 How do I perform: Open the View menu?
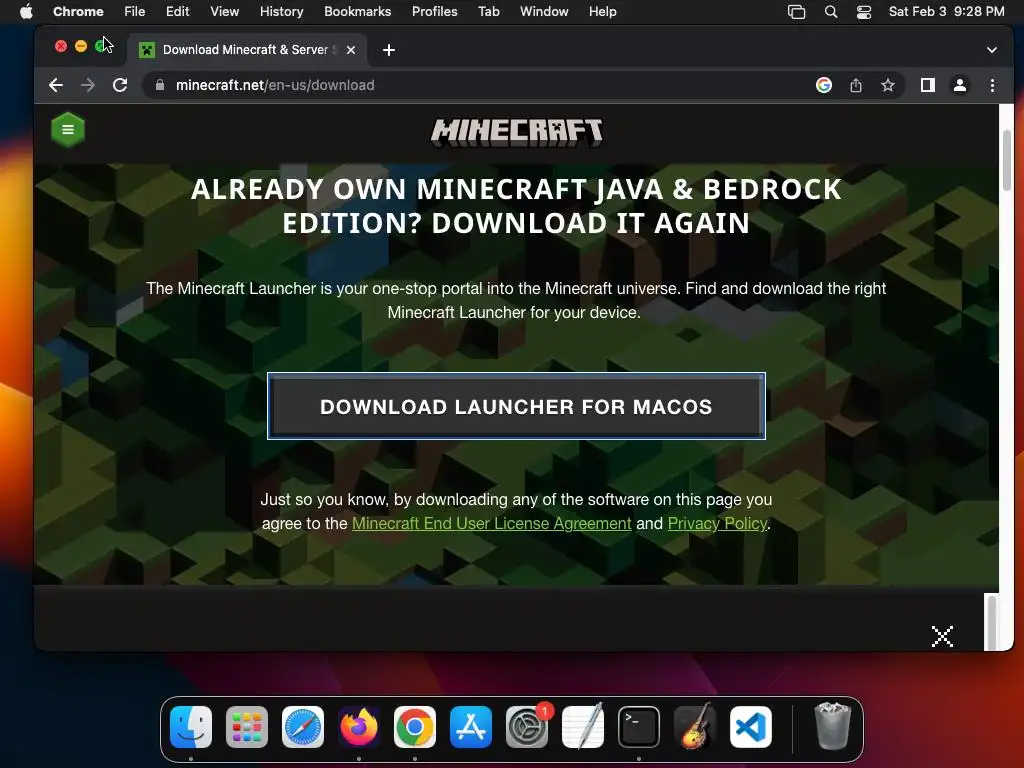click(225, 12)
